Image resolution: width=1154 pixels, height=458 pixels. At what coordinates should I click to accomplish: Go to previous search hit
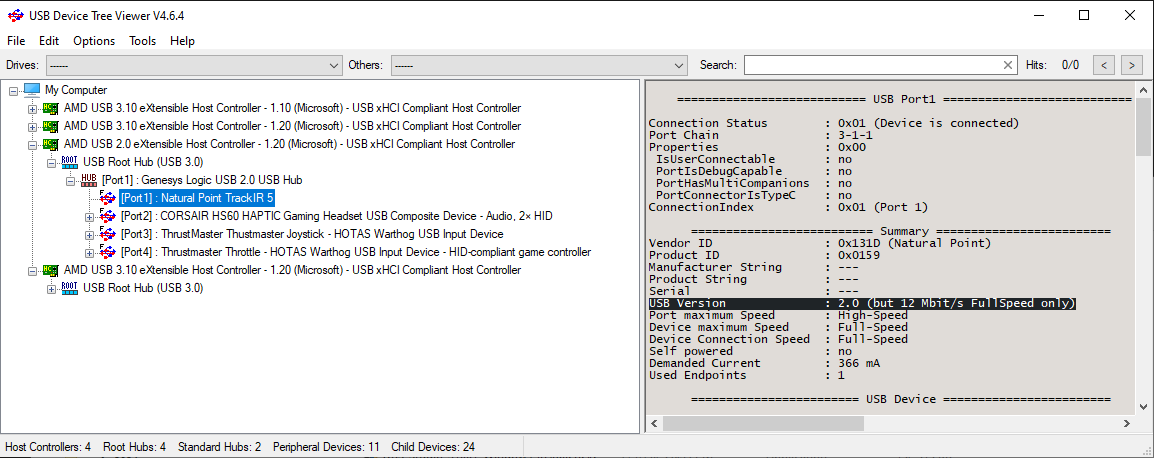click(1103, 65)
